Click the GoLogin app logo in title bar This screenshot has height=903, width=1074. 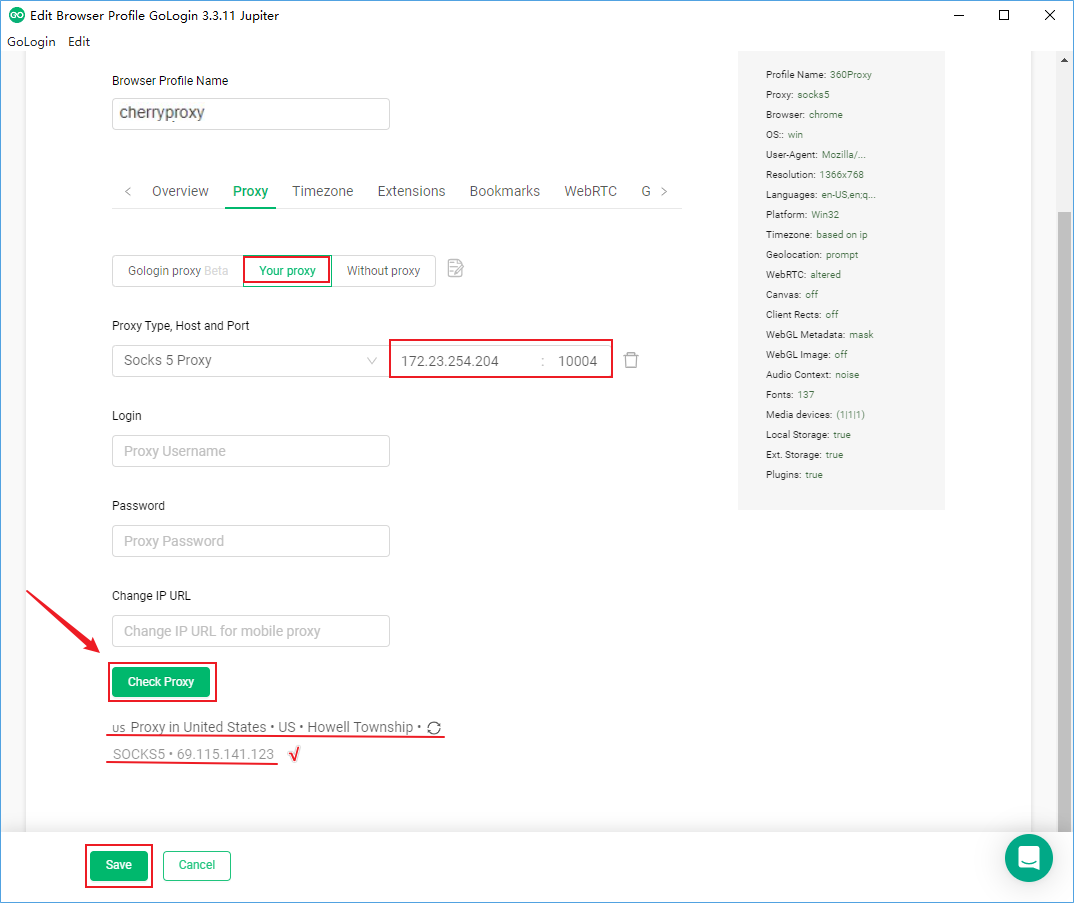click(16, 16)
